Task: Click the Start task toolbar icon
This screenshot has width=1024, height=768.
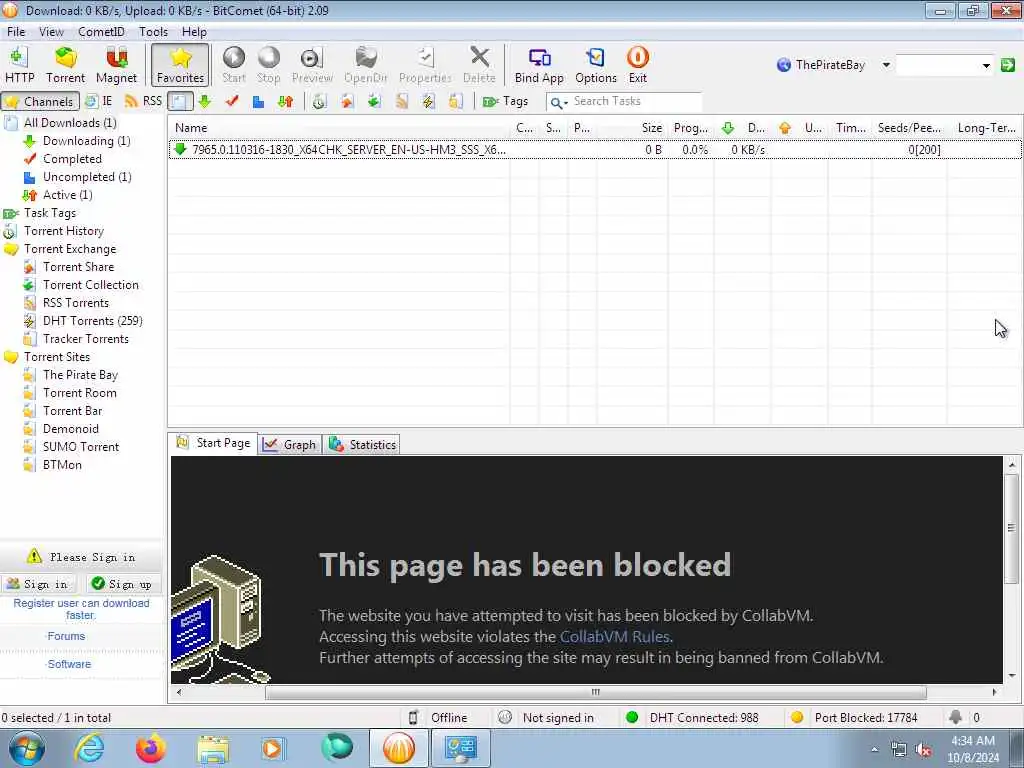Action: (234, 65)
